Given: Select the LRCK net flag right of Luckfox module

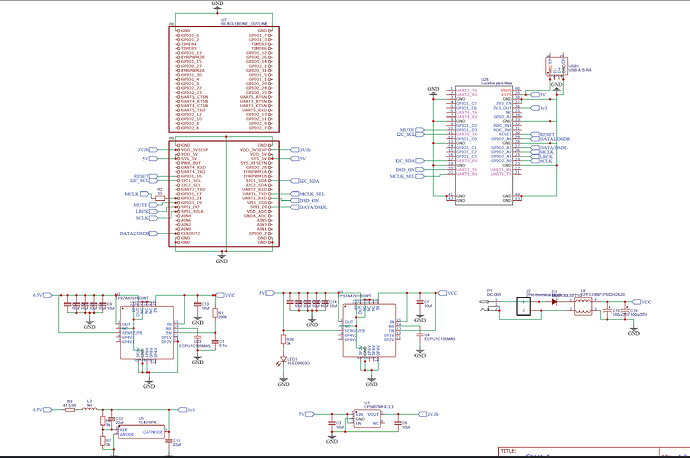Looking at the screenshot, I should click(535, 156).
